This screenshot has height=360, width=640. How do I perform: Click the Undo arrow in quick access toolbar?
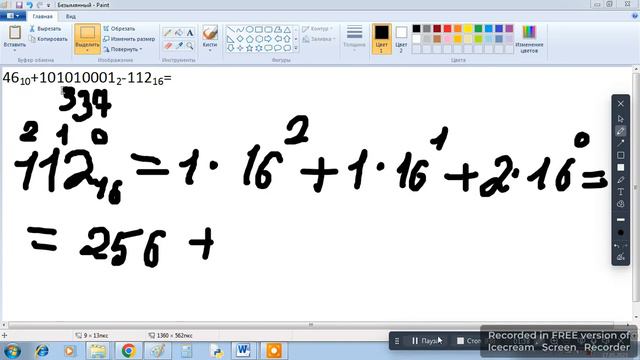click(29, 5)
